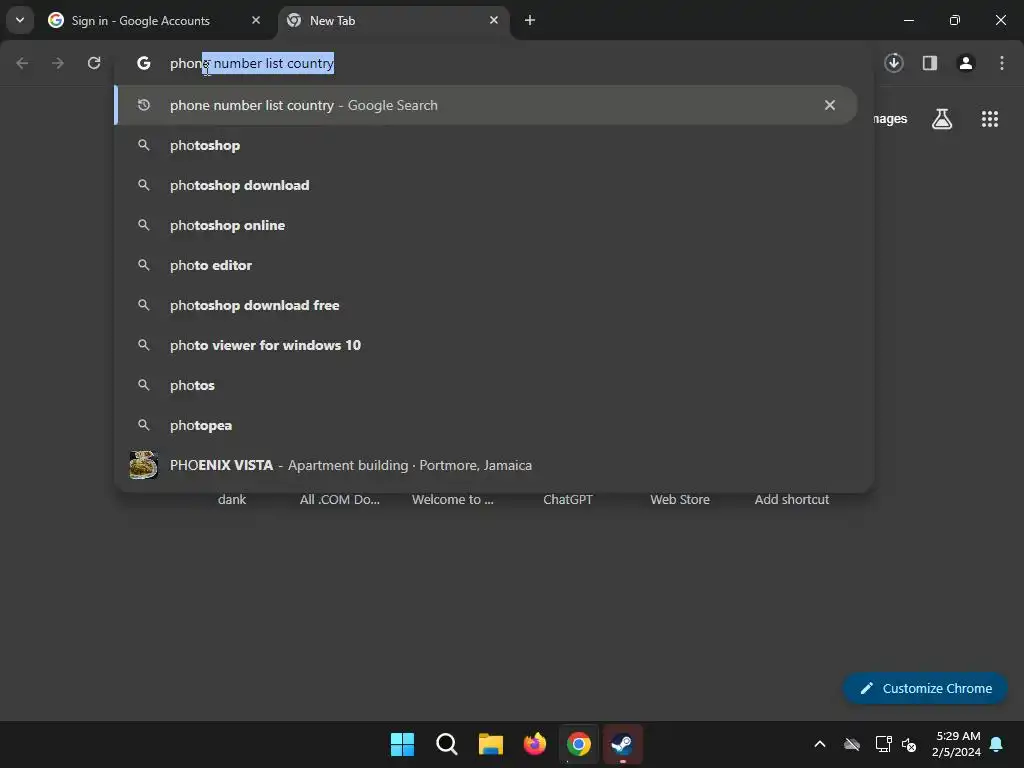The image size is (1024, 768).
Task: Click Add shortcut
Action: [792, 500]
